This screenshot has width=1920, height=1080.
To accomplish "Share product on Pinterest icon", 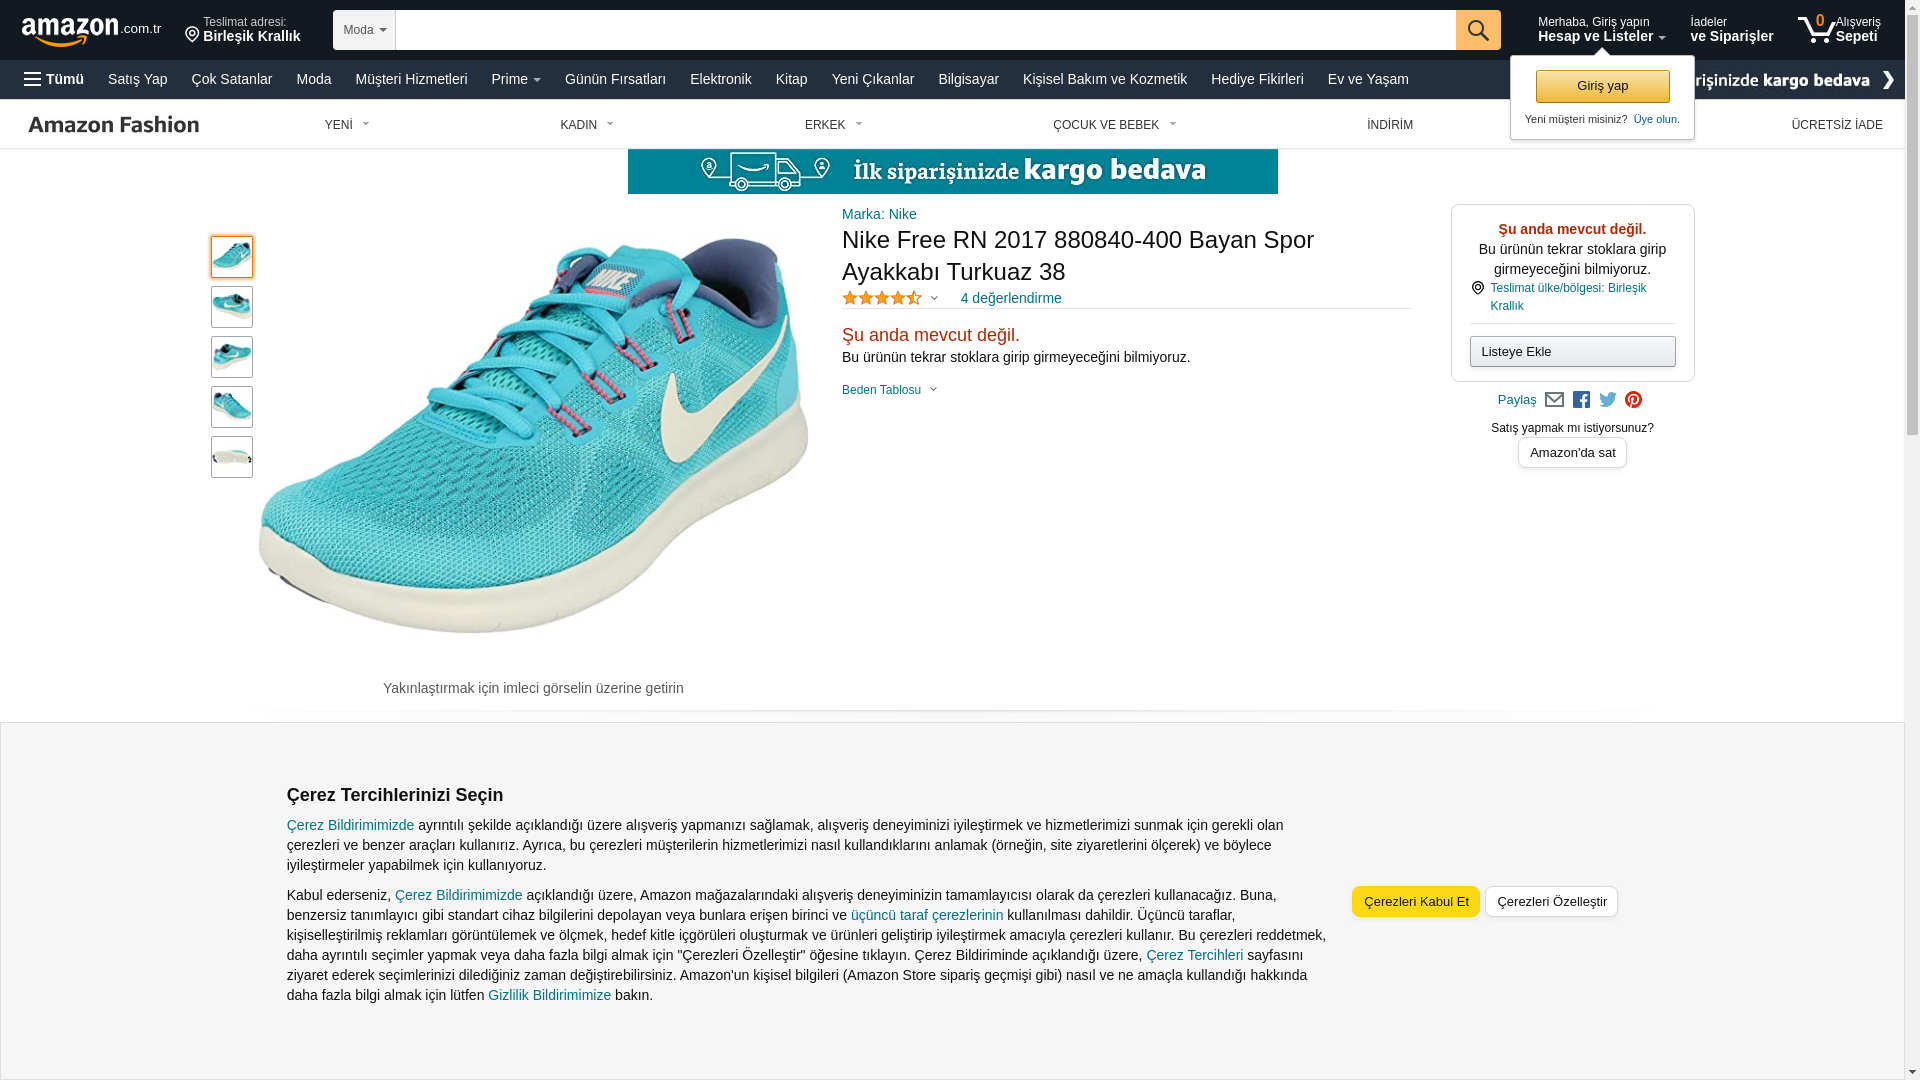I will pyautogui.click(x=1633, y=400).
